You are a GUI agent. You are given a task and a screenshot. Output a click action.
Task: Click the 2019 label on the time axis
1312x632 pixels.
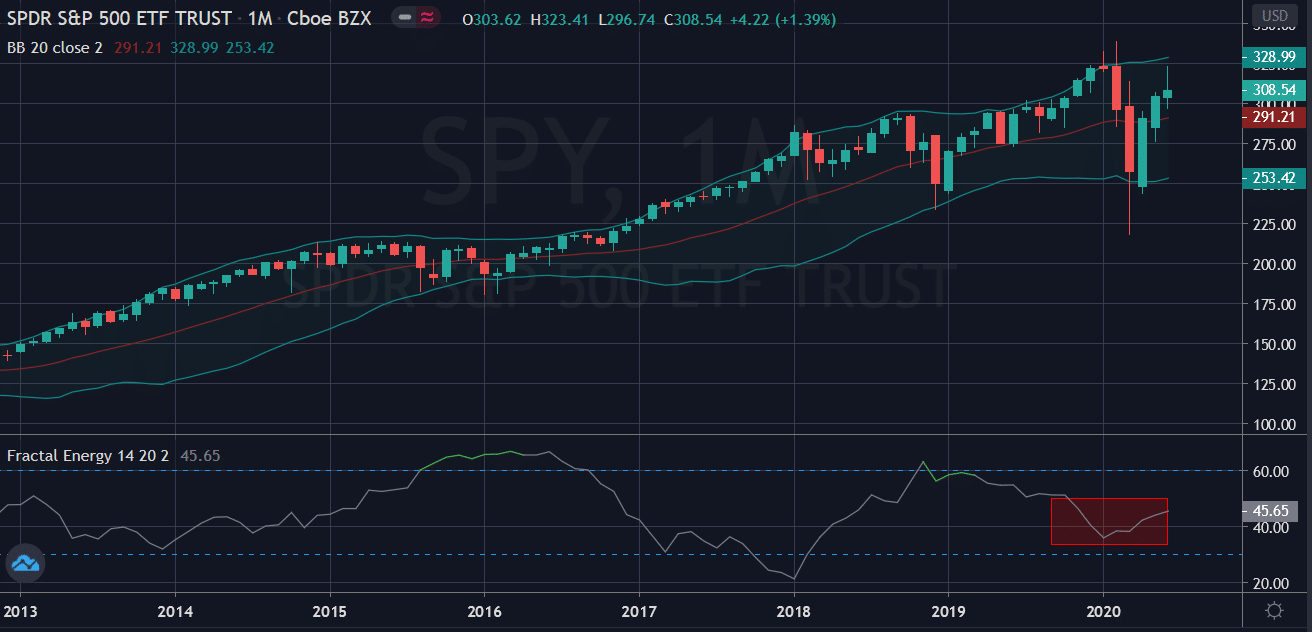948,610
